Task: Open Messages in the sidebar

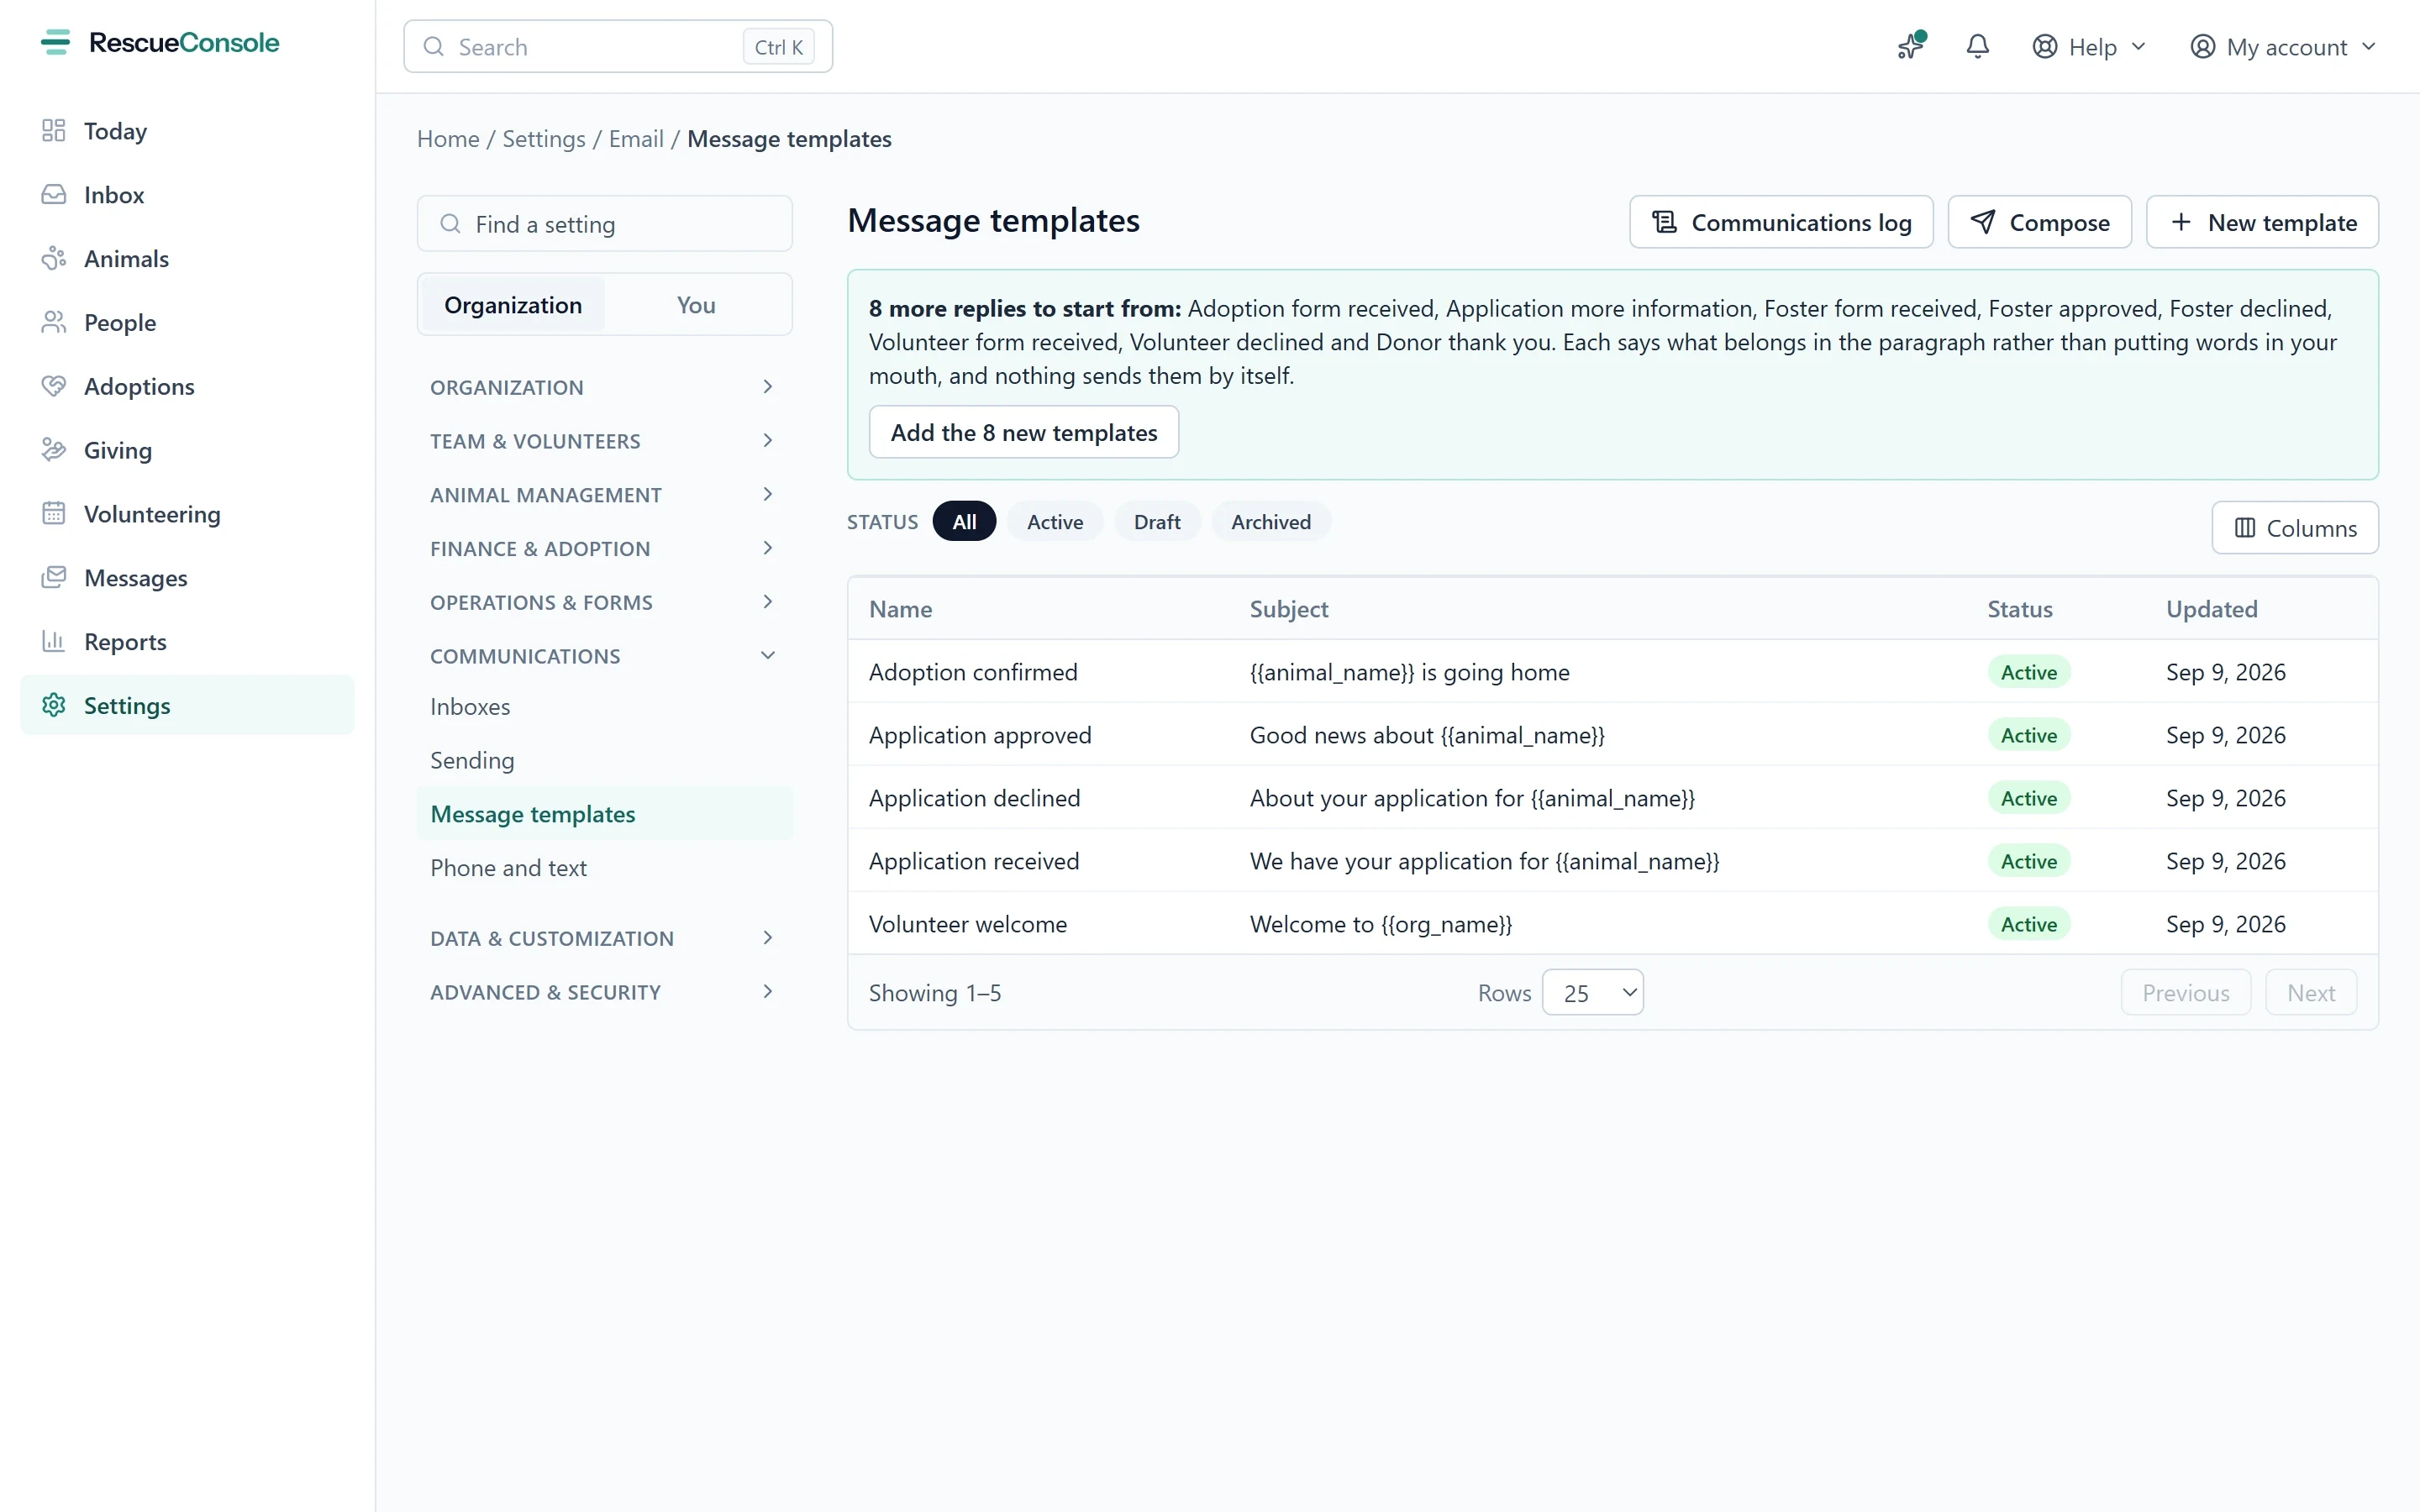Action: pos(187,578)
